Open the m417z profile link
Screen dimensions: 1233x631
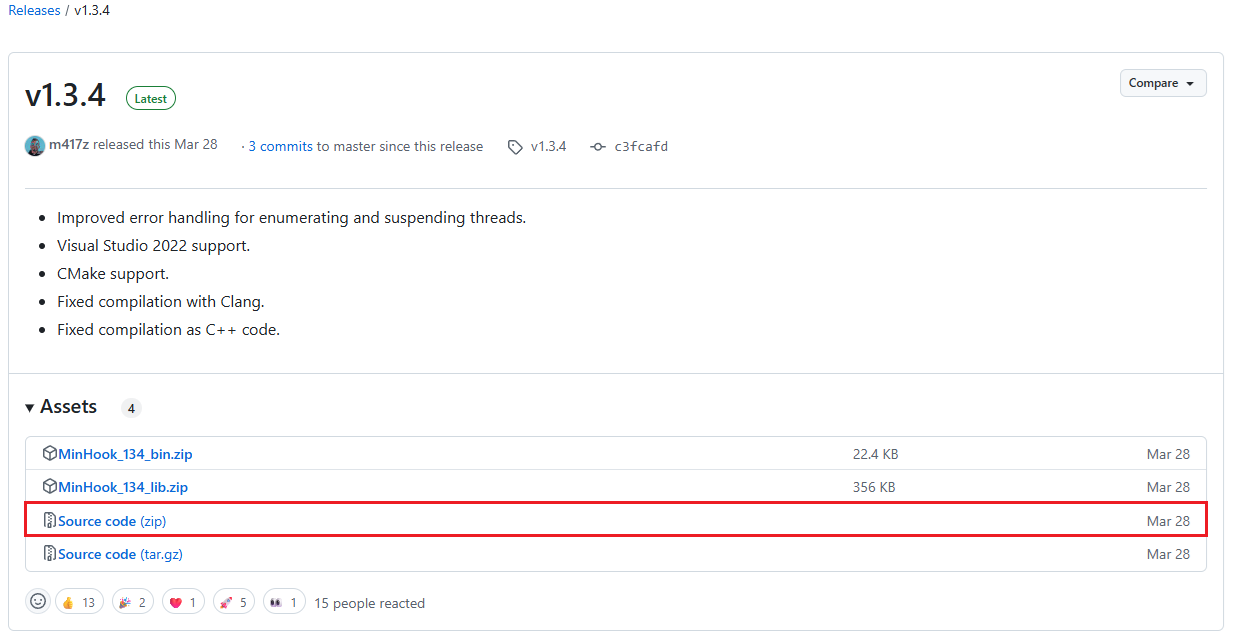coord(69,145)
